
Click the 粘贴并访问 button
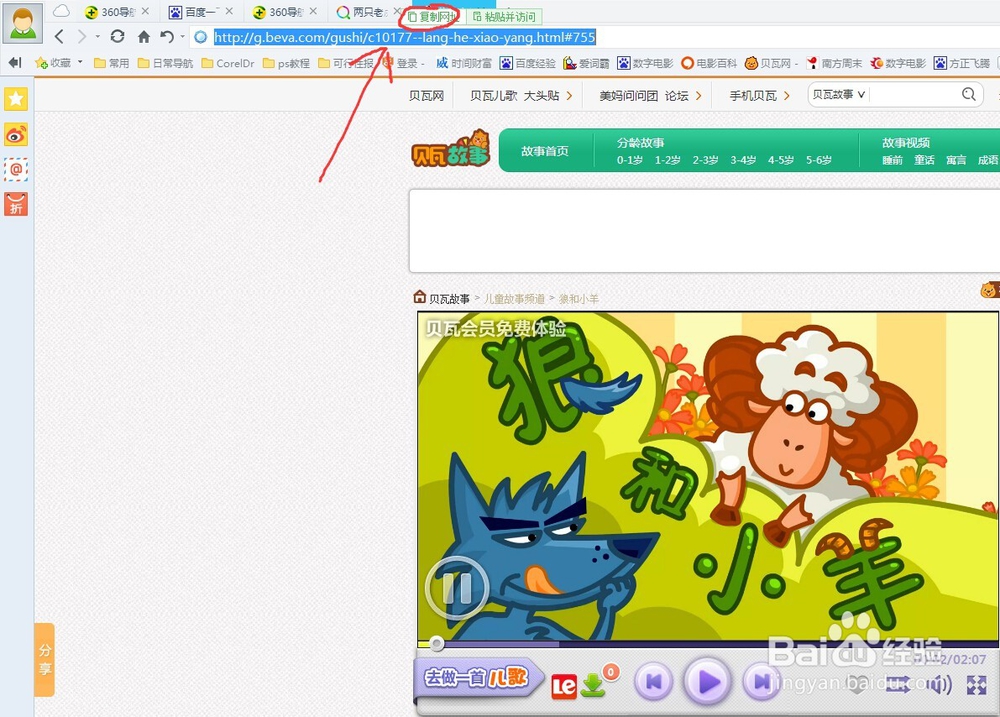(504, 17)
